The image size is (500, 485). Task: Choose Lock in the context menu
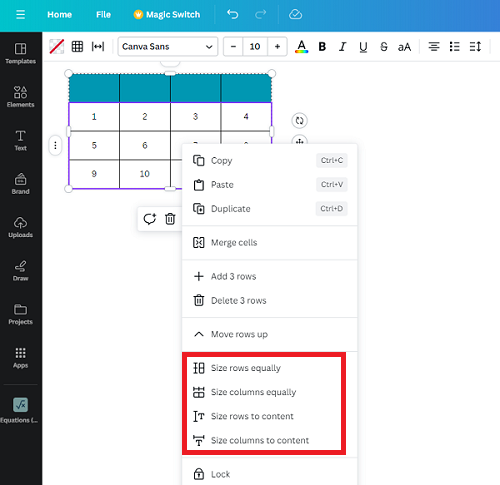[270, 474]
